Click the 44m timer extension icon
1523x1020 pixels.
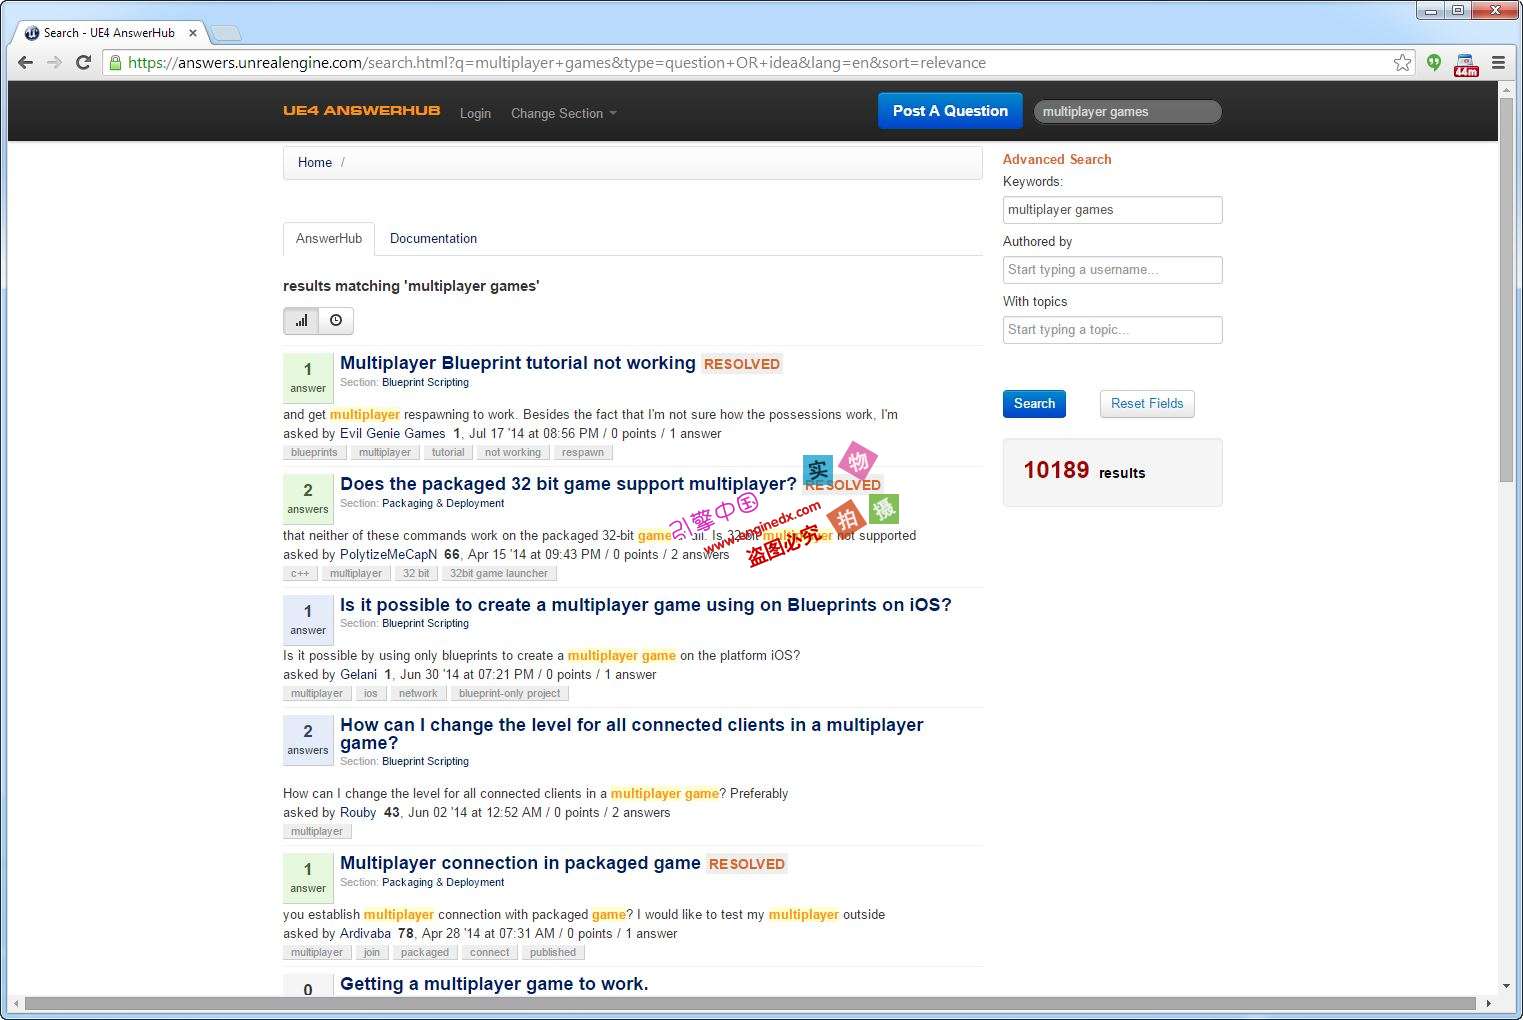point(1466,64)
